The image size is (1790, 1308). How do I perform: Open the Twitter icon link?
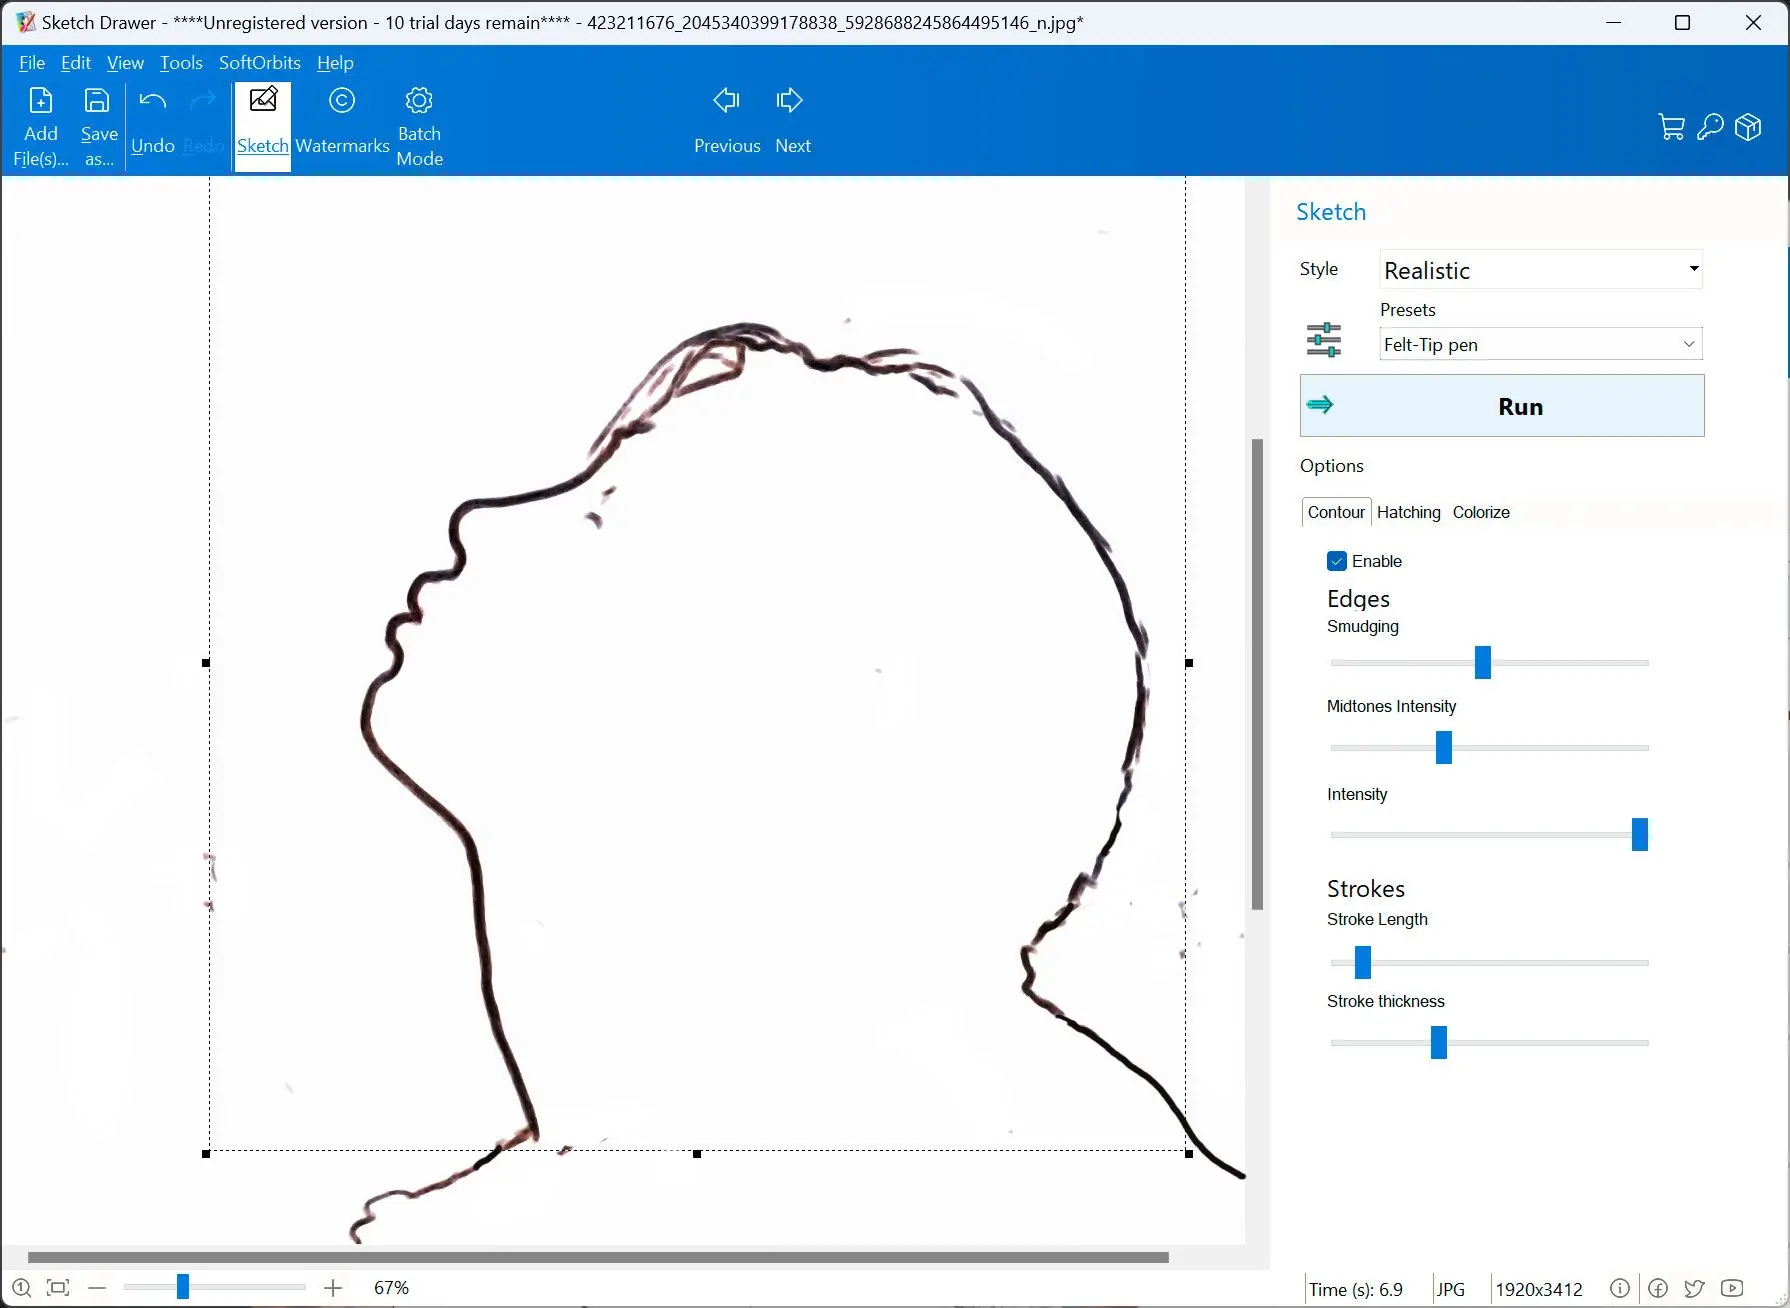point(1694,1288)
